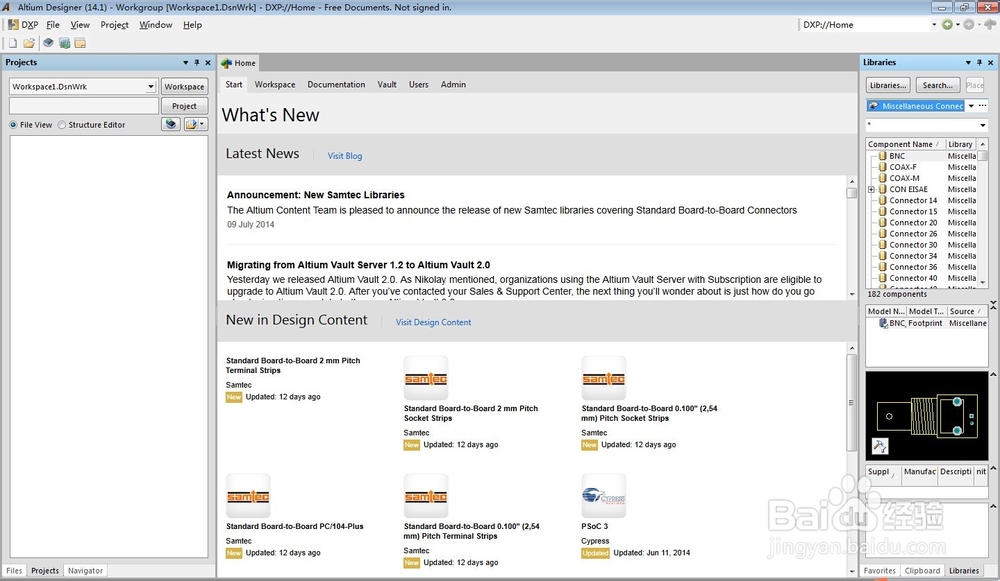This screenshot has height=581, width=1000.
Task: Follow the Visit Design Content link
Action: tap(433, 322)
